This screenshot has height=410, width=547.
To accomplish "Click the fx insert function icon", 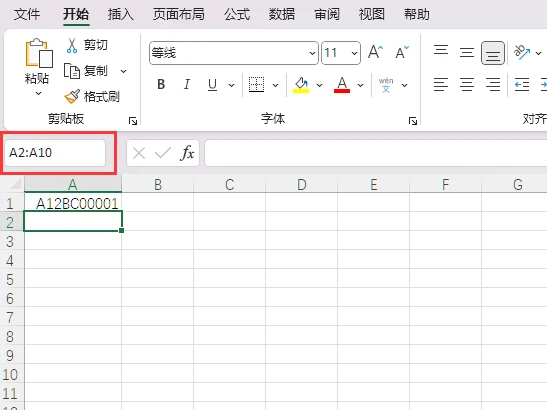I will click(187, 153).
